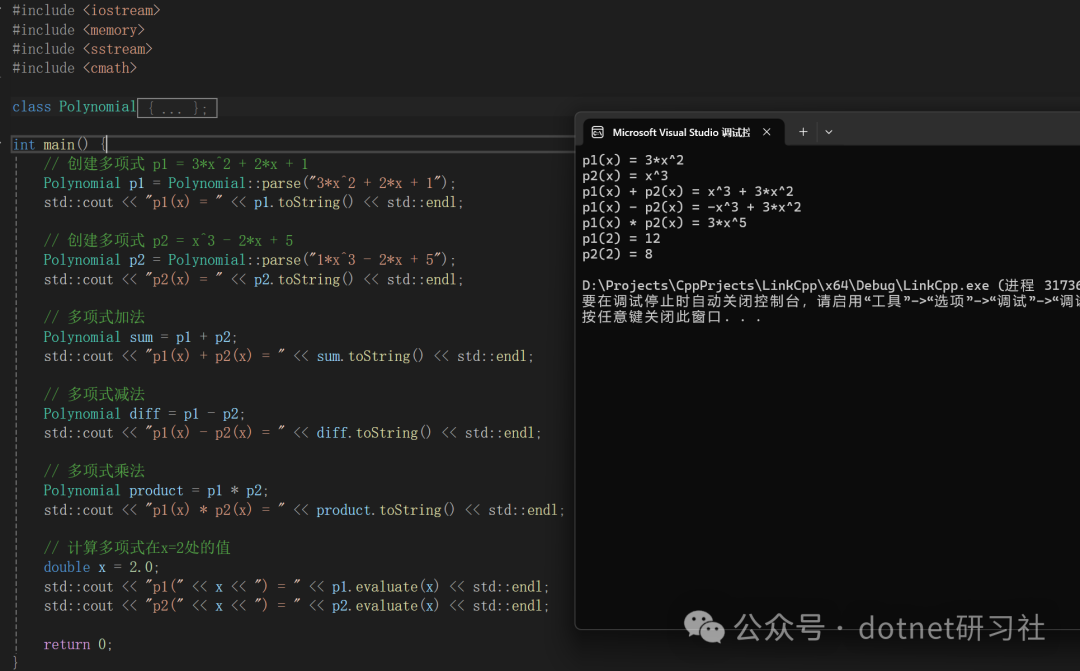The width and height of the screenshot is (1080, 671).
Task: Click the comment 多项式加法
Action: coord(94,317)
